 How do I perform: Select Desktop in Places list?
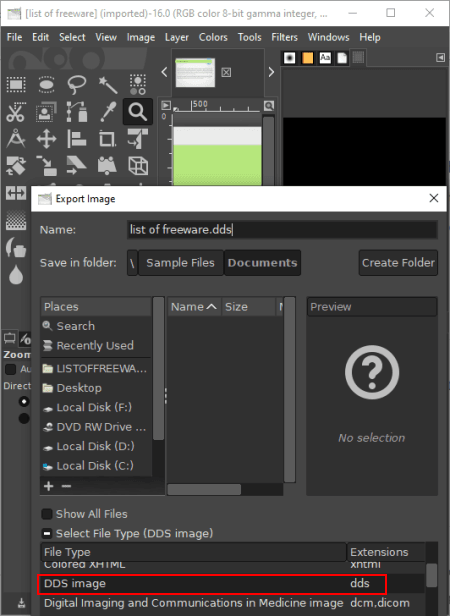click(x=96, y=388)
